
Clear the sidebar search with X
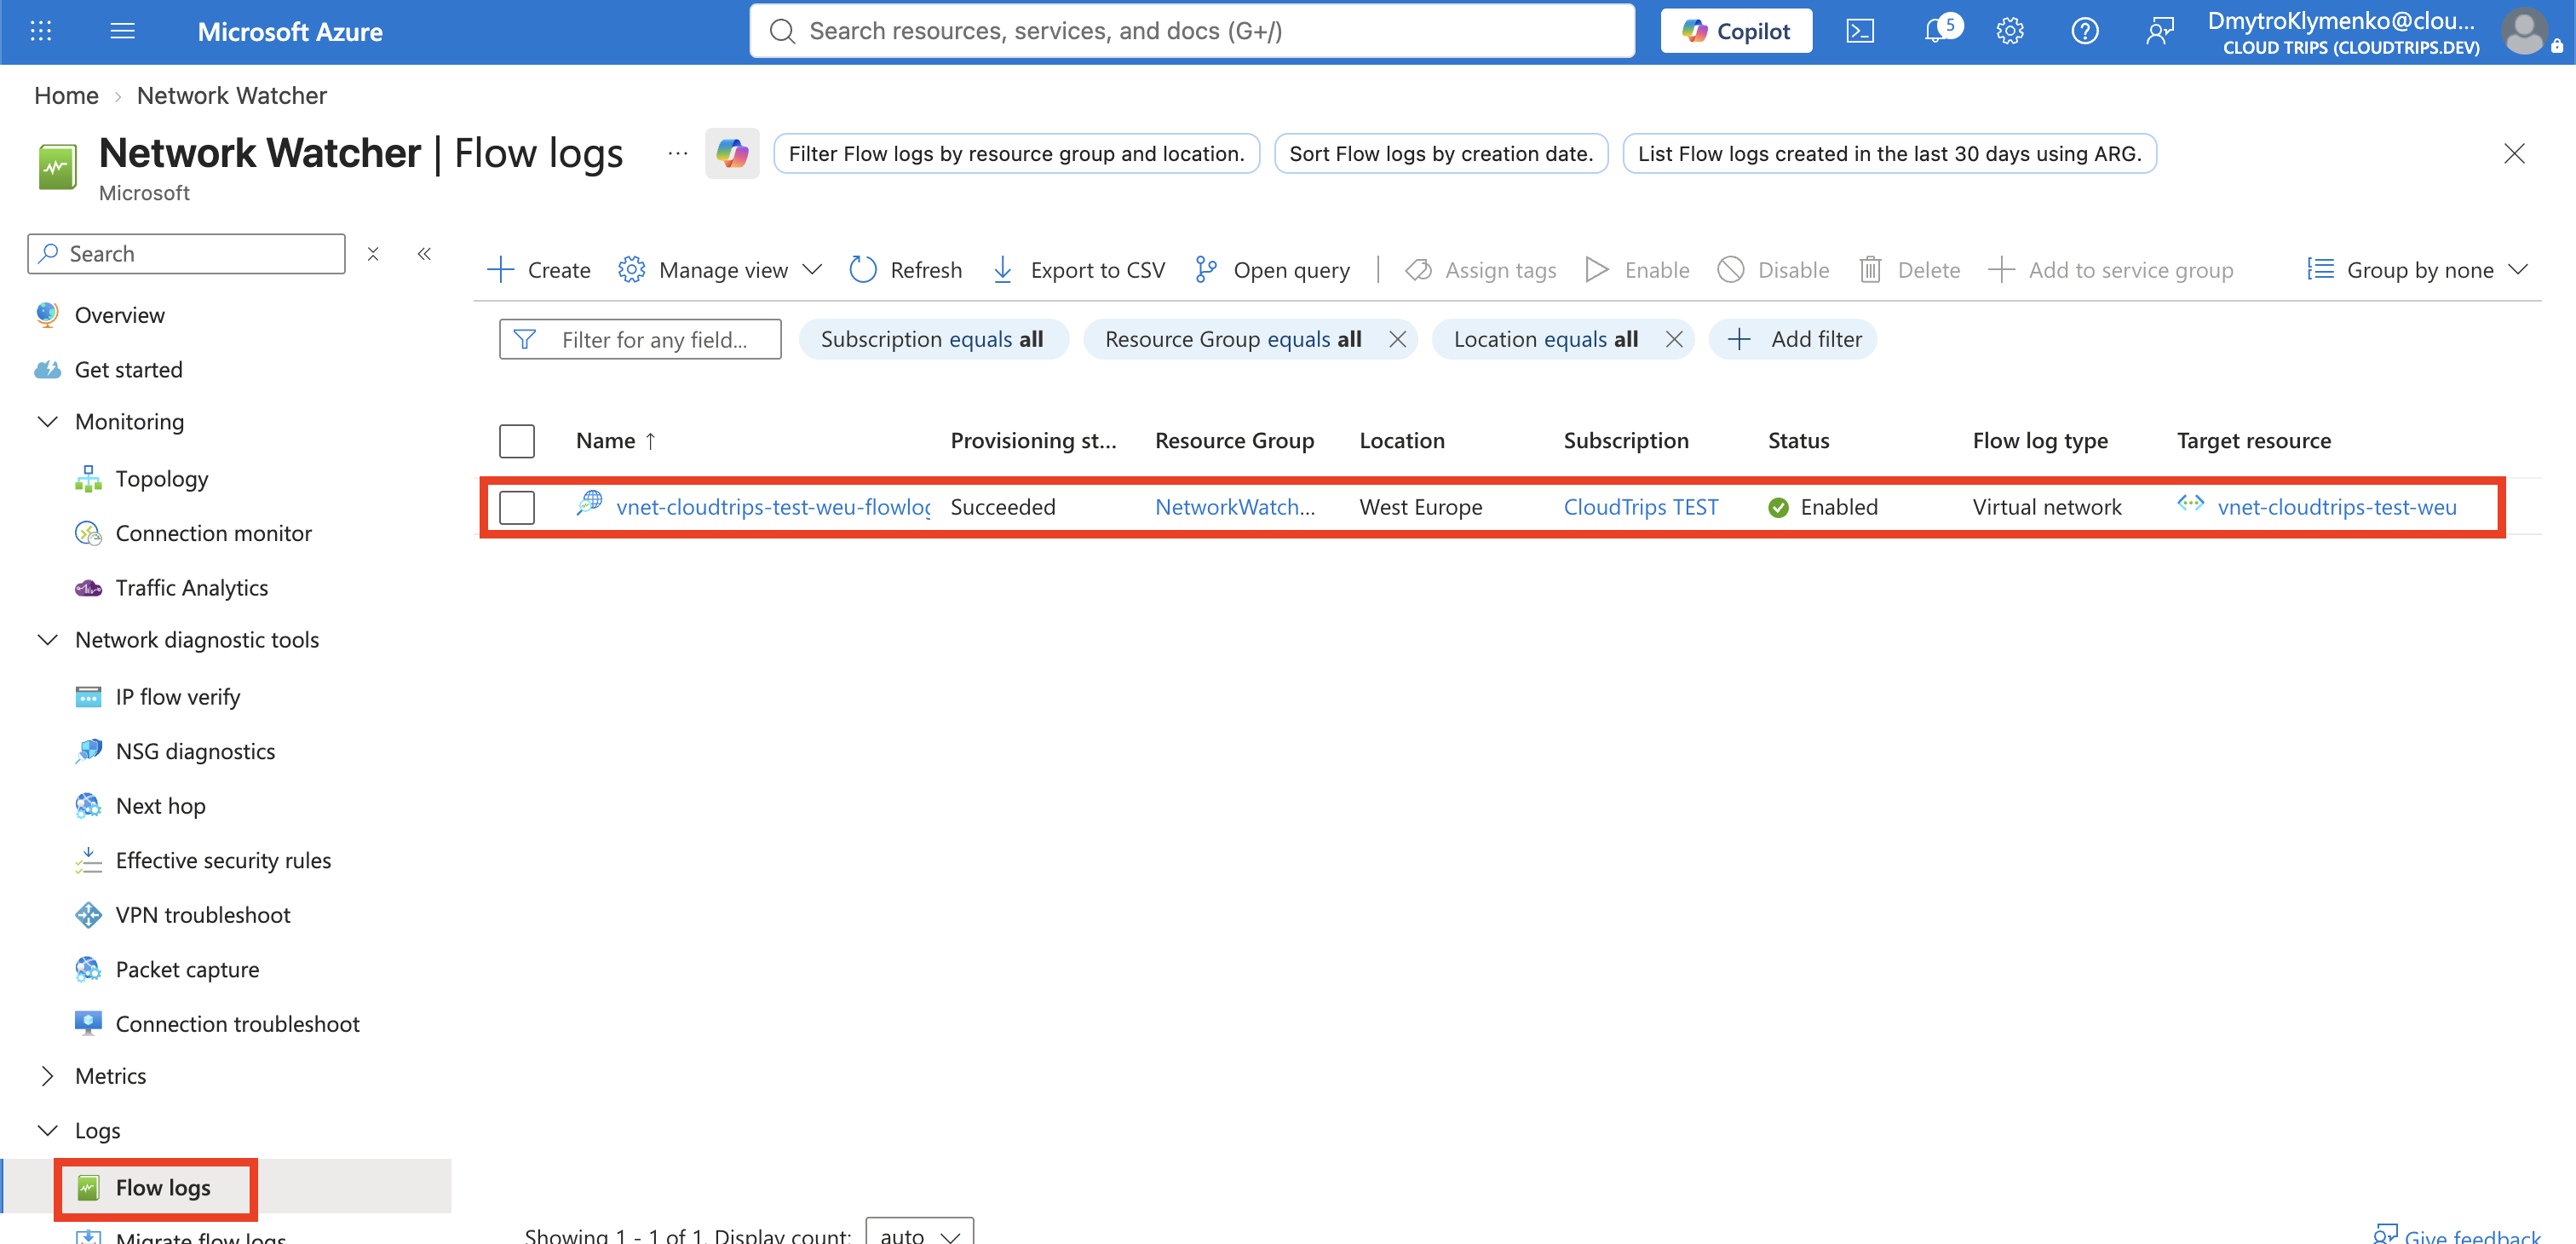[373, 254]
